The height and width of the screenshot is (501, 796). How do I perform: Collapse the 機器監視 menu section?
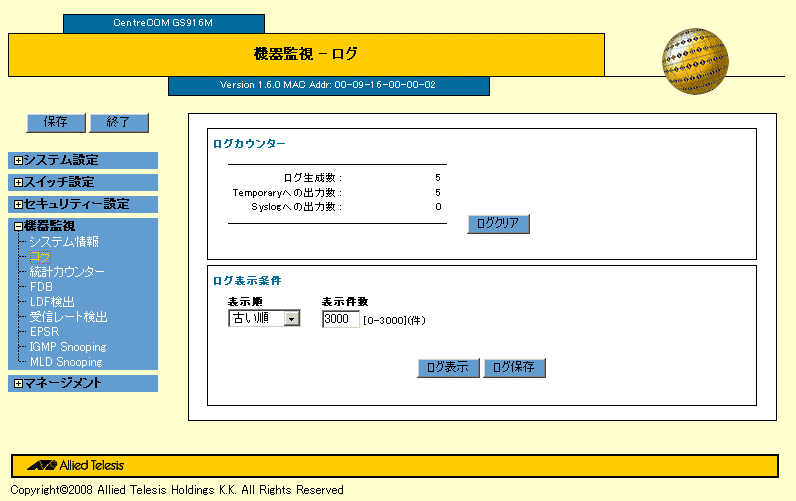(19, 227)
